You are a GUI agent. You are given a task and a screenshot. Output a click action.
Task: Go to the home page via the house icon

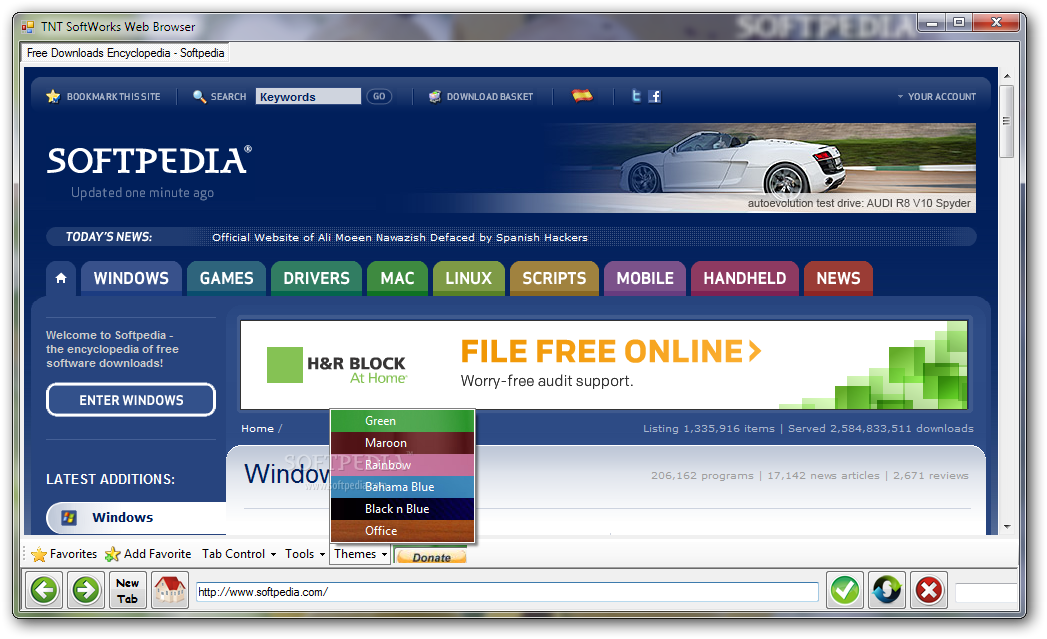pyautogui.click(x=170, y=590)
